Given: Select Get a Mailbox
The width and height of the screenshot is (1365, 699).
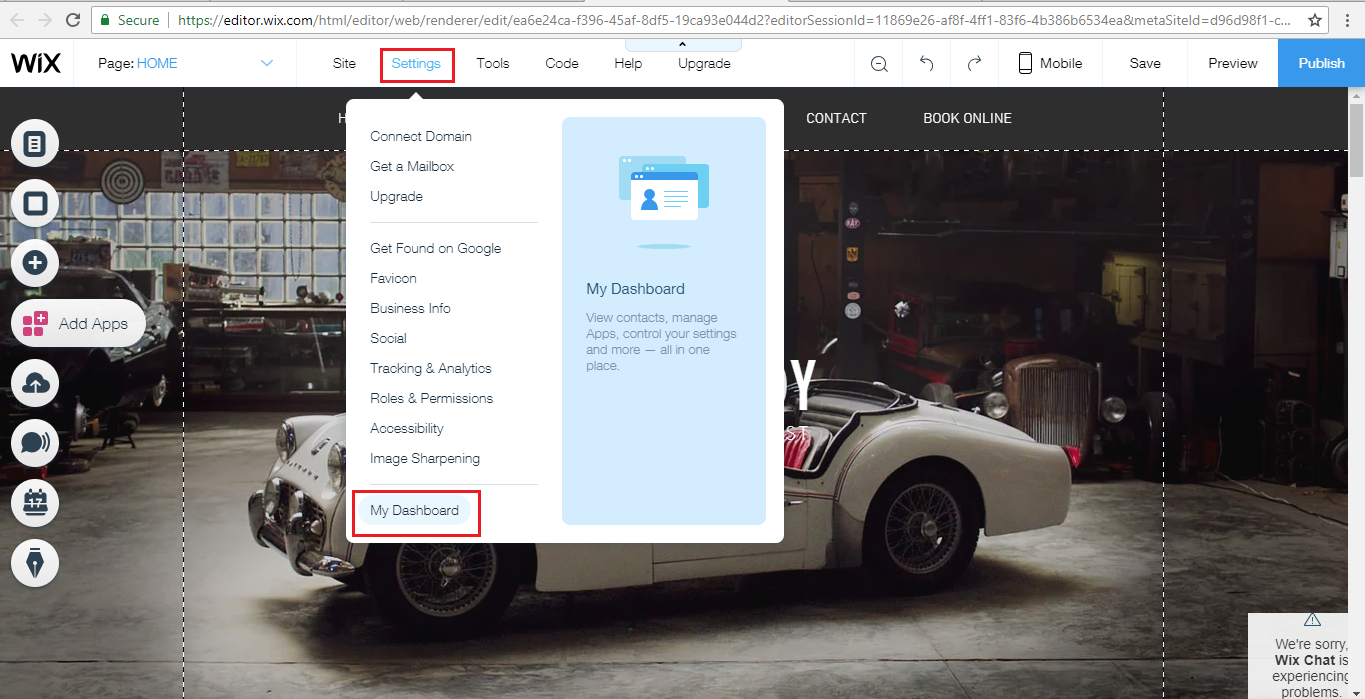Looking at the screenshot, I should coord(412,166).
